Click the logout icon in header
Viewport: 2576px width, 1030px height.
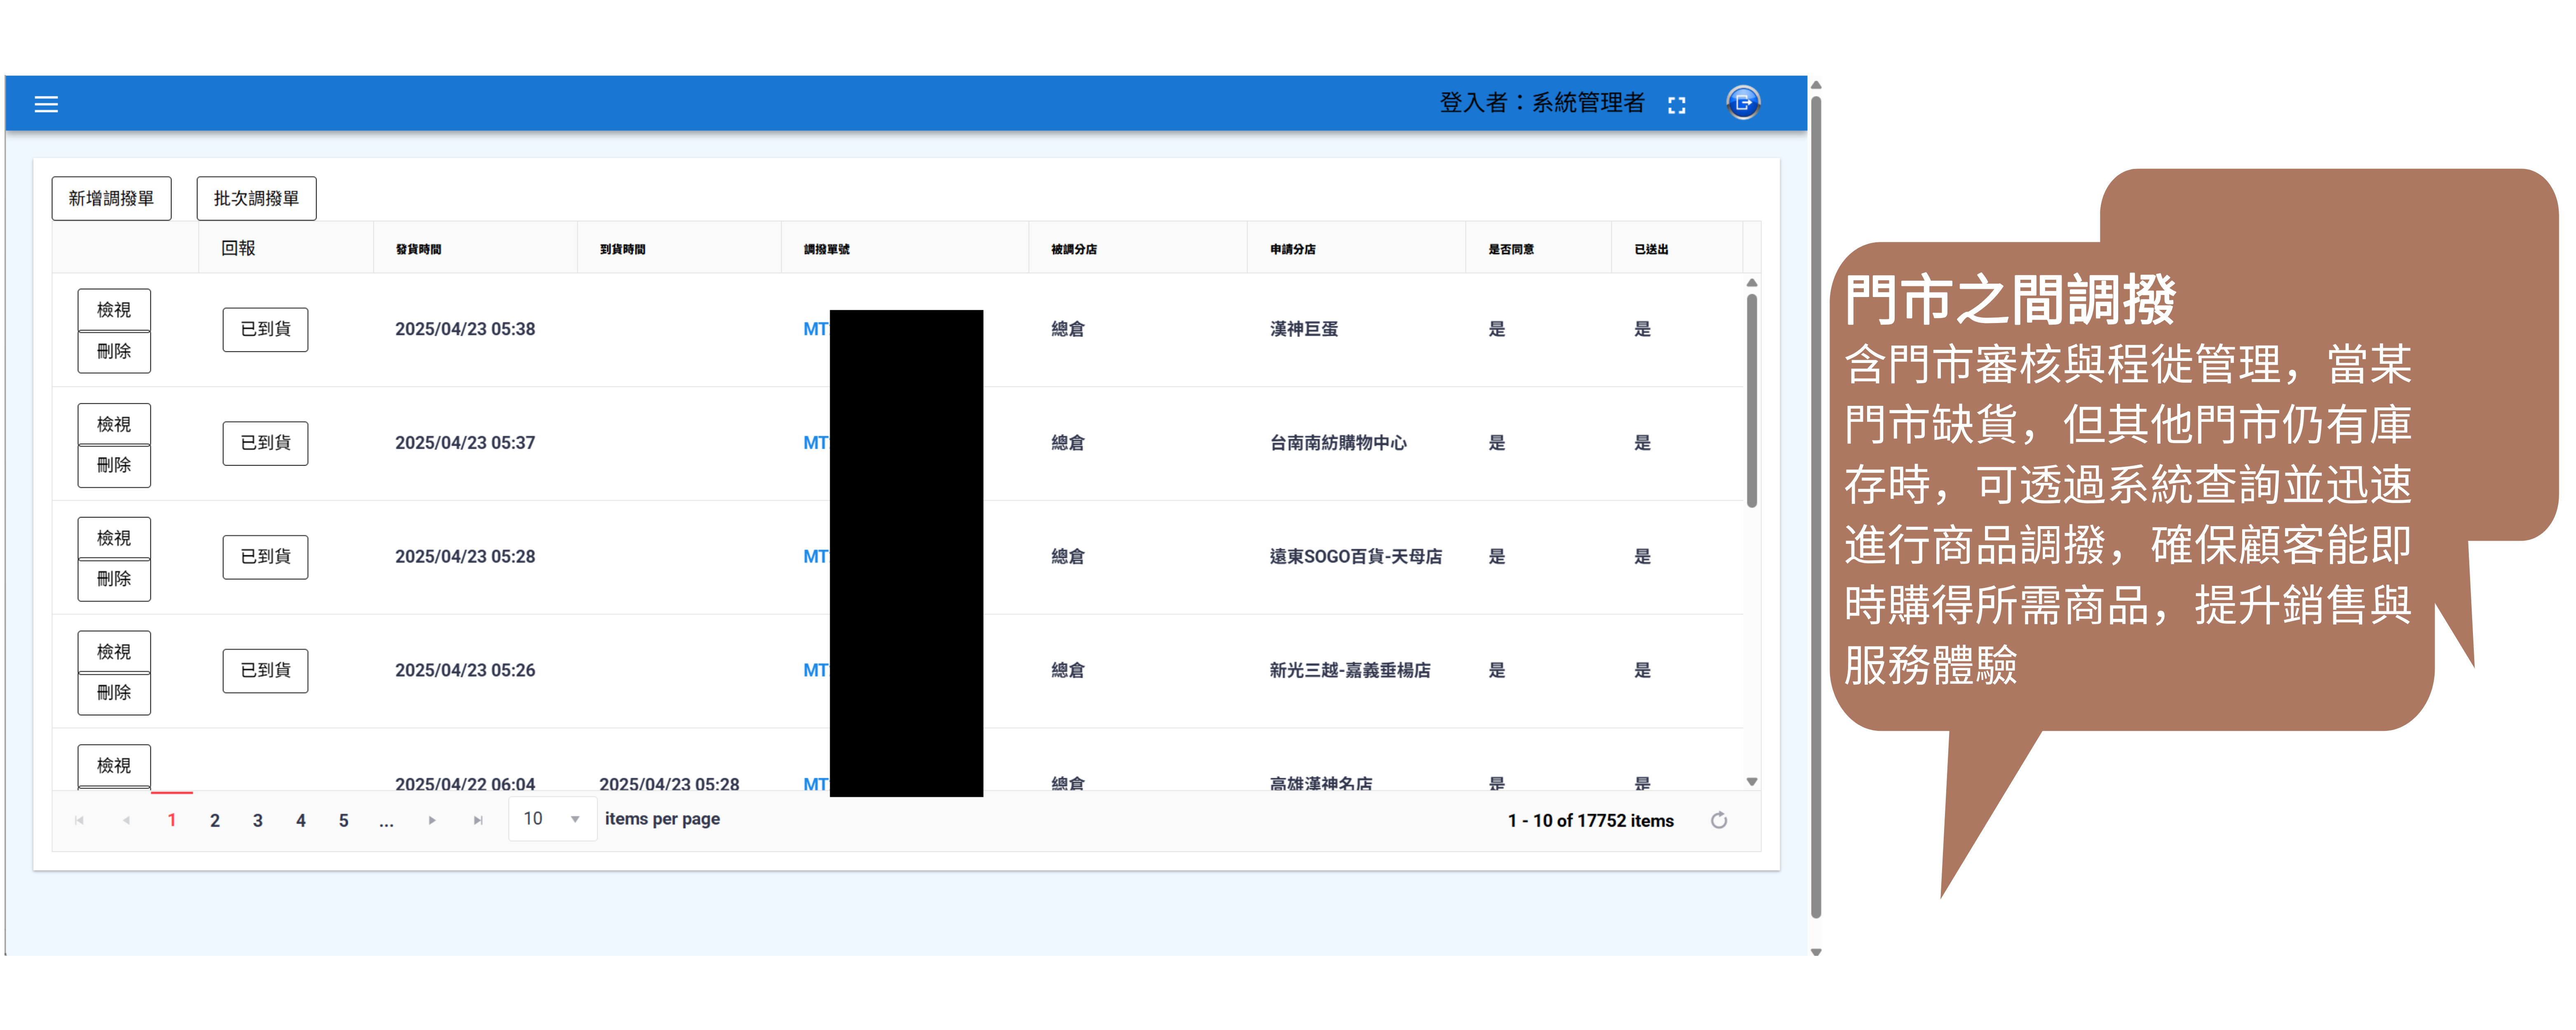click(1743, 103)
